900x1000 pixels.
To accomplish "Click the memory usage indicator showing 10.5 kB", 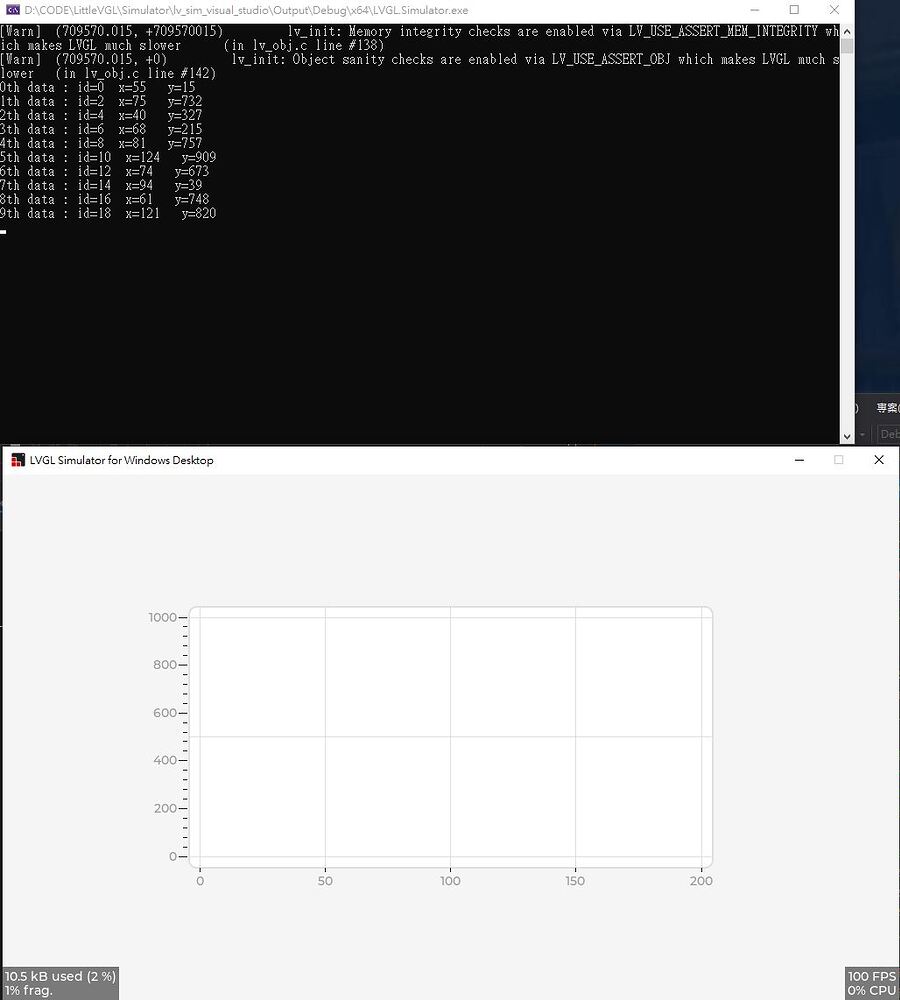I will click(x=57, y=977).
